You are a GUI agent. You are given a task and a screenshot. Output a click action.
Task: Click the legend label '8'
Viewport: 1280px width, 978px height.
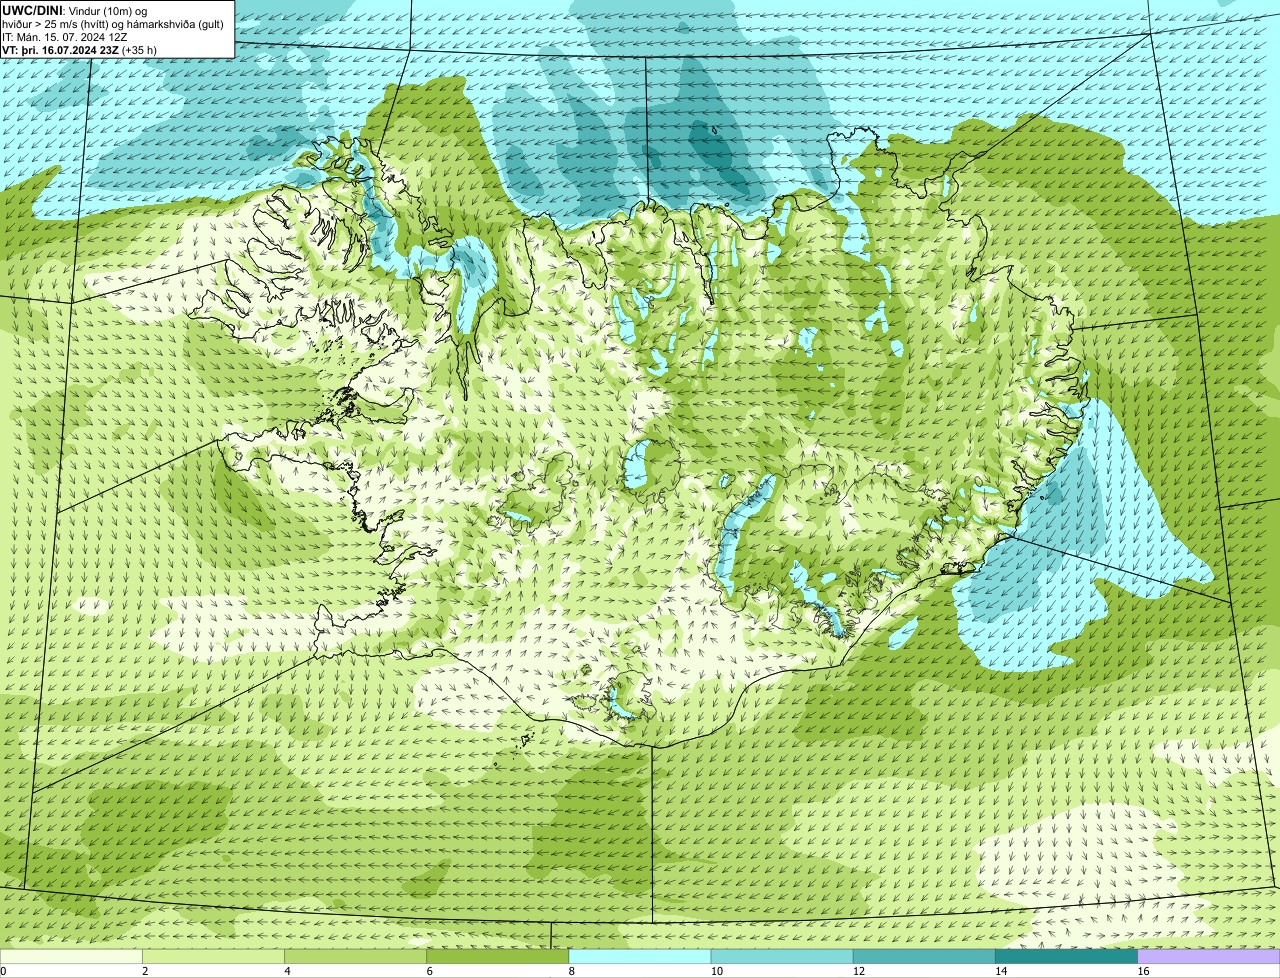pyautogui.click(x=571, y=971)
